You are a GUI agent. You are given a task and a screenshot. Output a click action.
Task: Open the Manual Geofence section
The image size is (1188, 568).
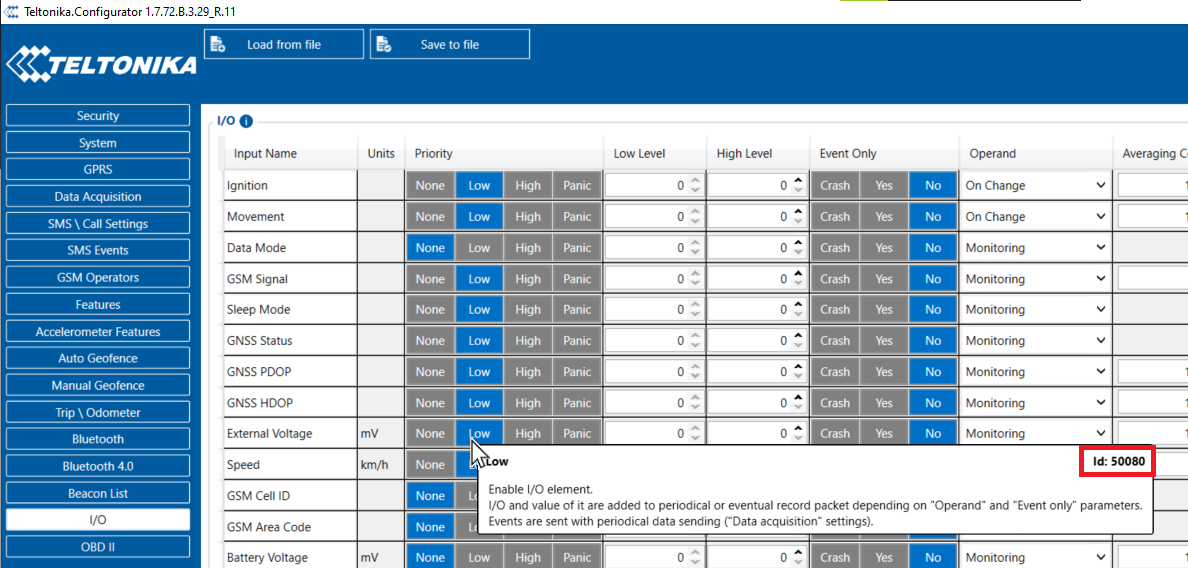98,385
